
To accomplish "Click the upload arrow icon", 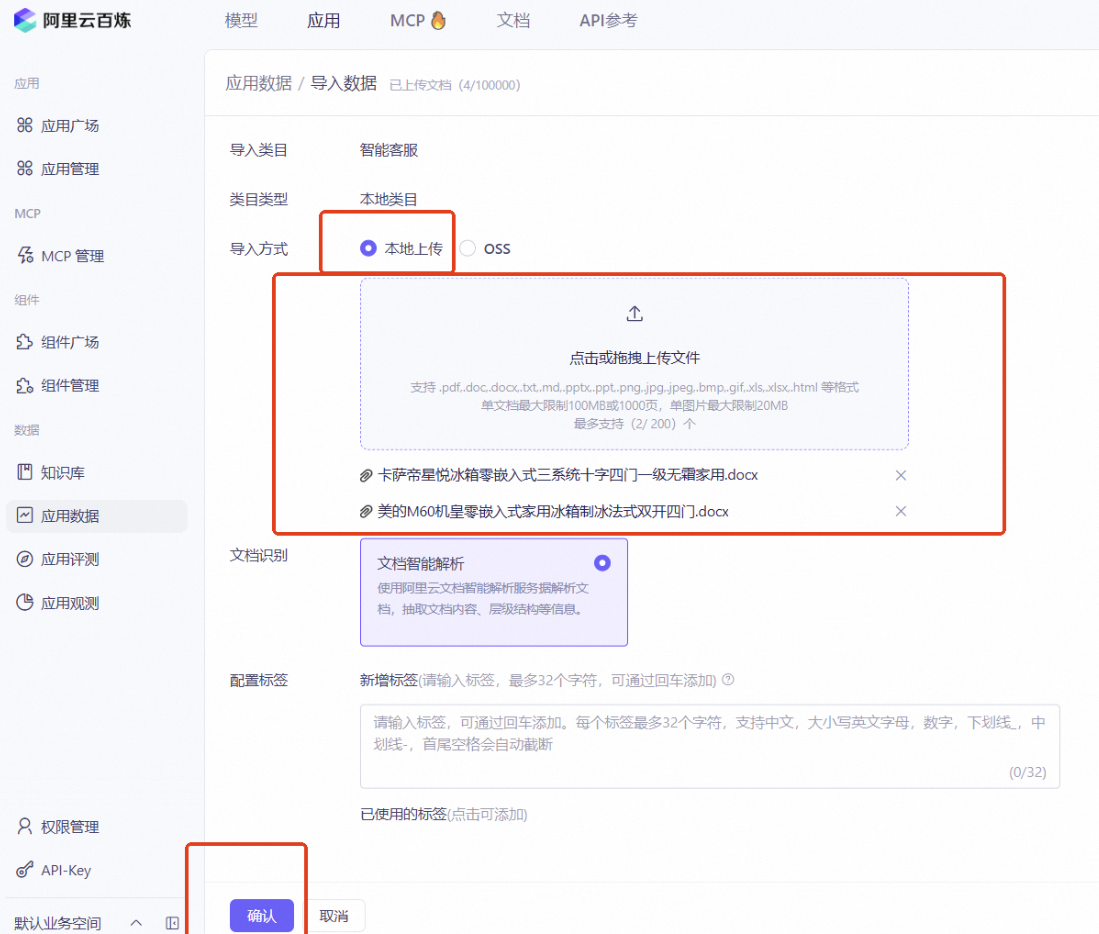I will (634, 314).
